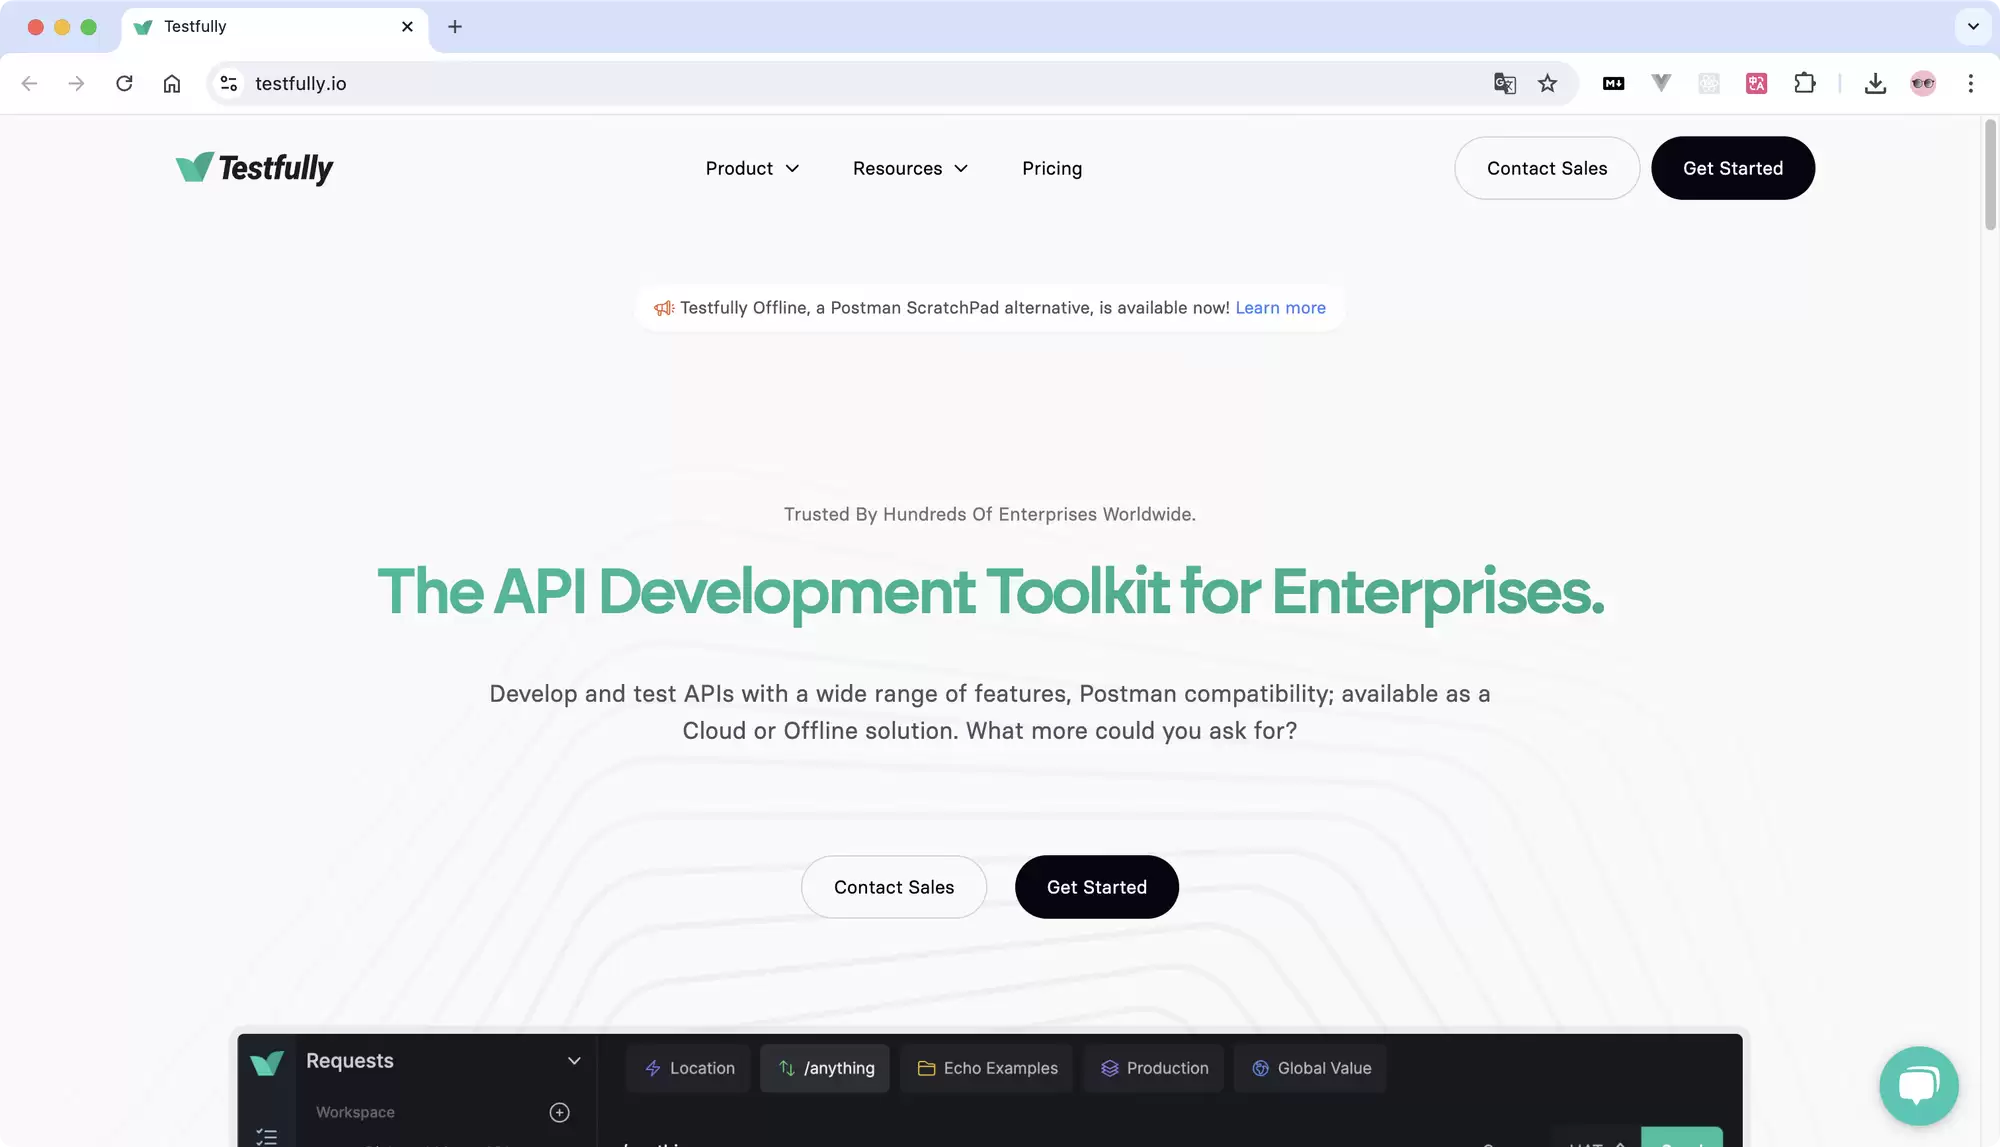Click the Testfully logo in header
2000x1147 pixels.
pos(254,168)
